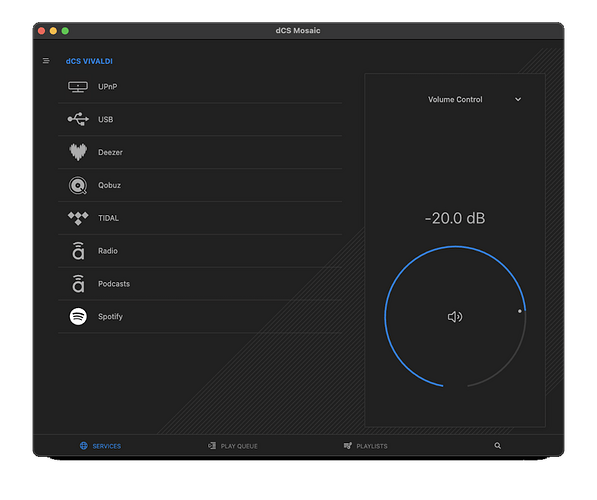Click the Podcasts airable icon
This screenshot has height=500, width=597.
[78, 284]
